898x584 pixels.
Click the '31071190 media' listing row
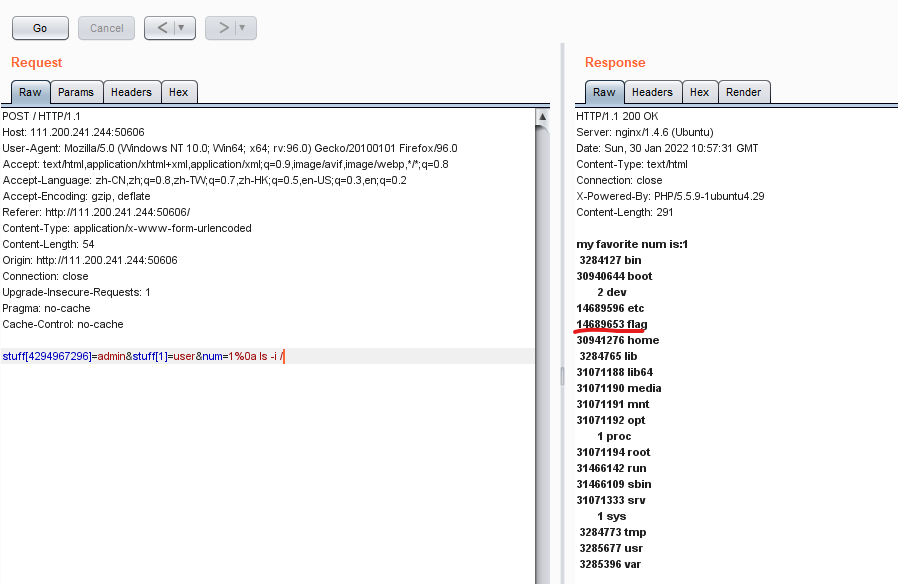click(619, 389)
